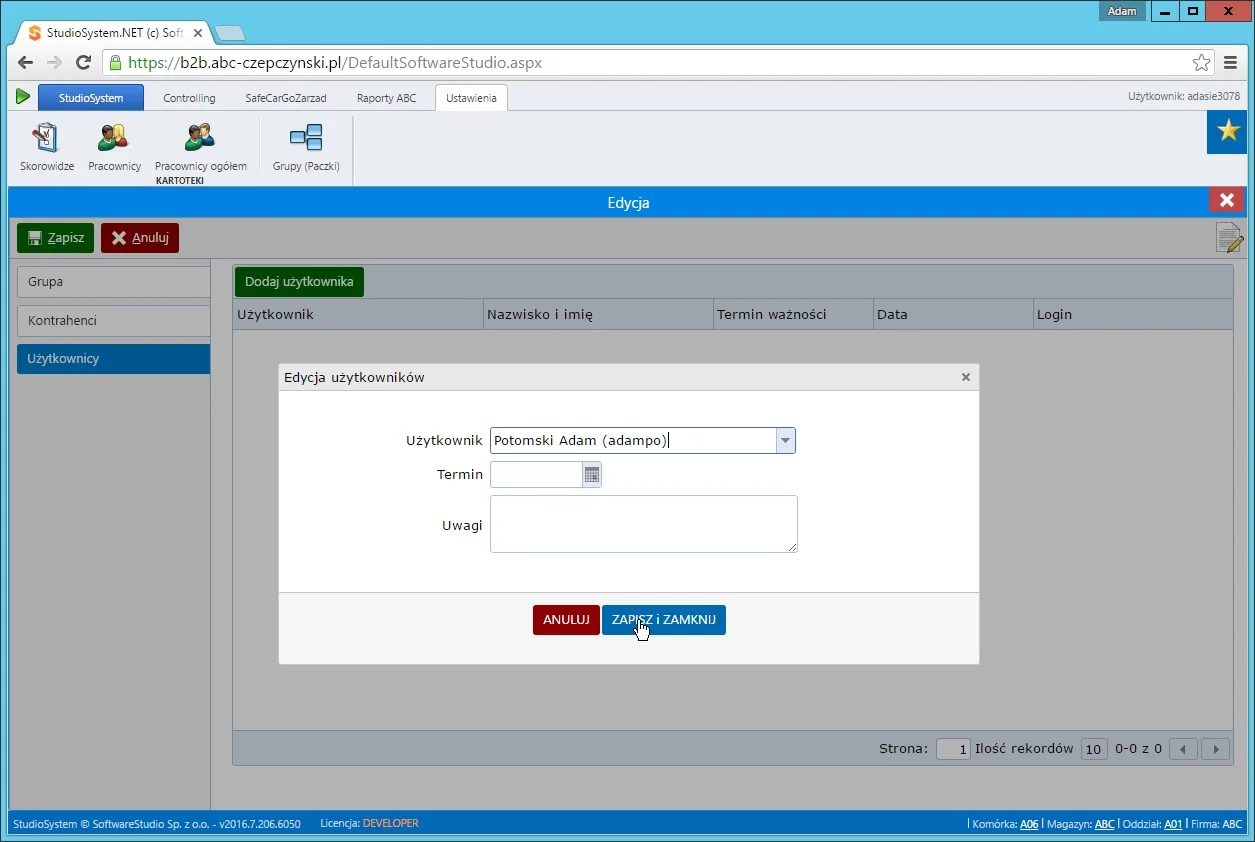Click ZAPISZ i ZAMKNIJ button
Screen dimensions: 1255x842
pos(664,620)
